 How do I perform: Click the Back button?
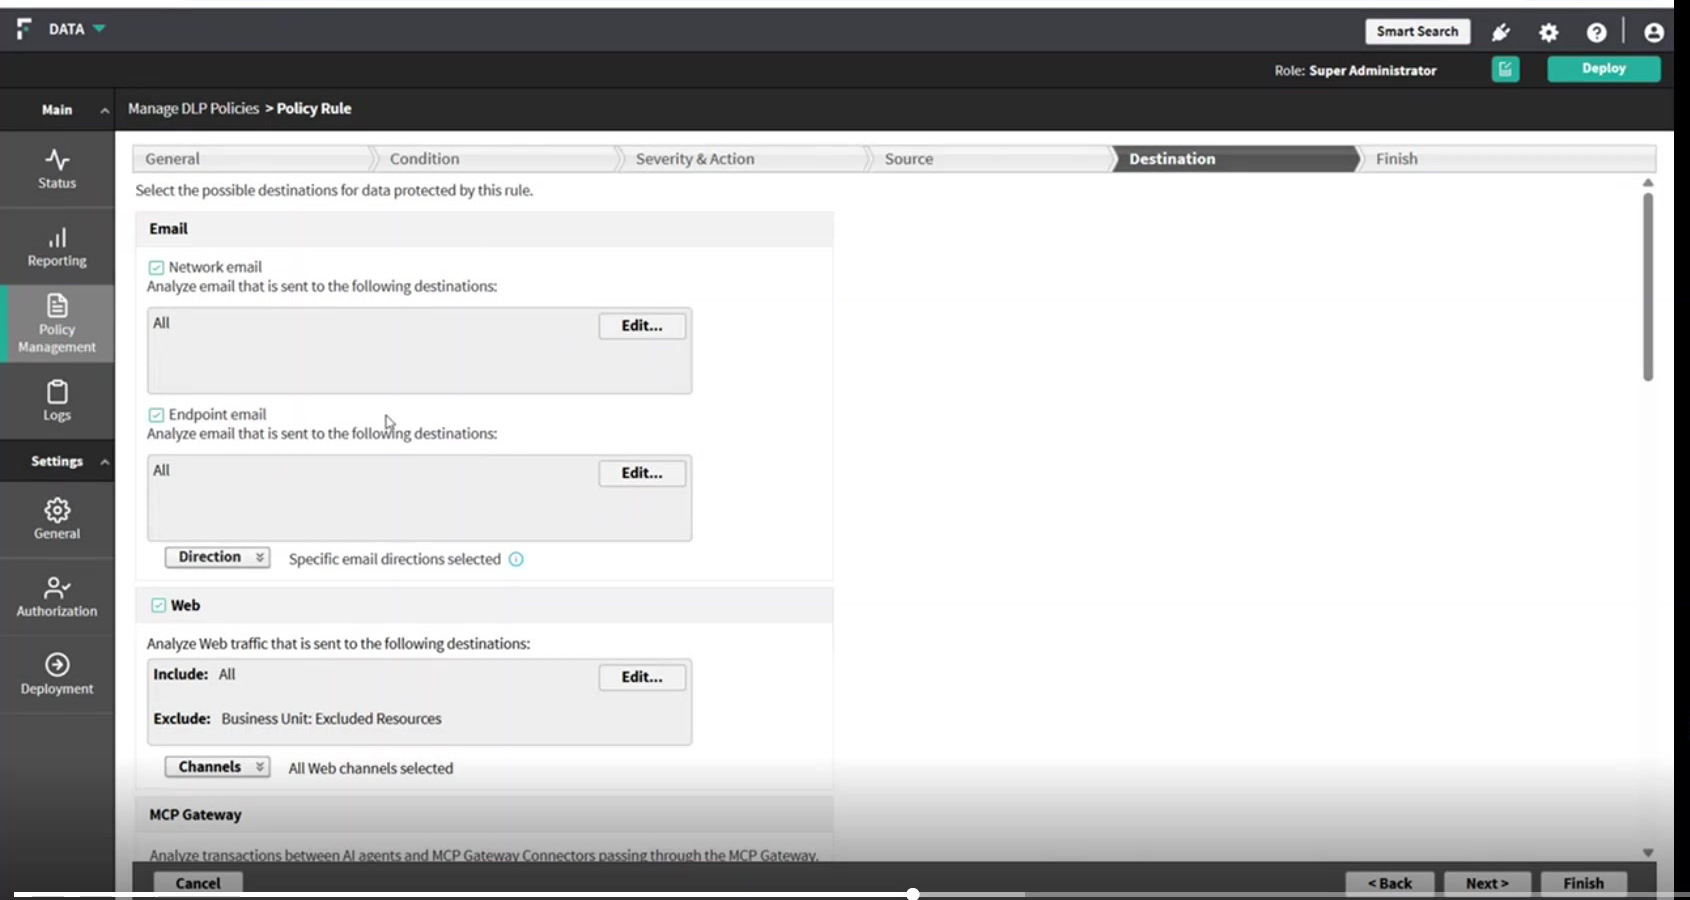[1390, 883]
